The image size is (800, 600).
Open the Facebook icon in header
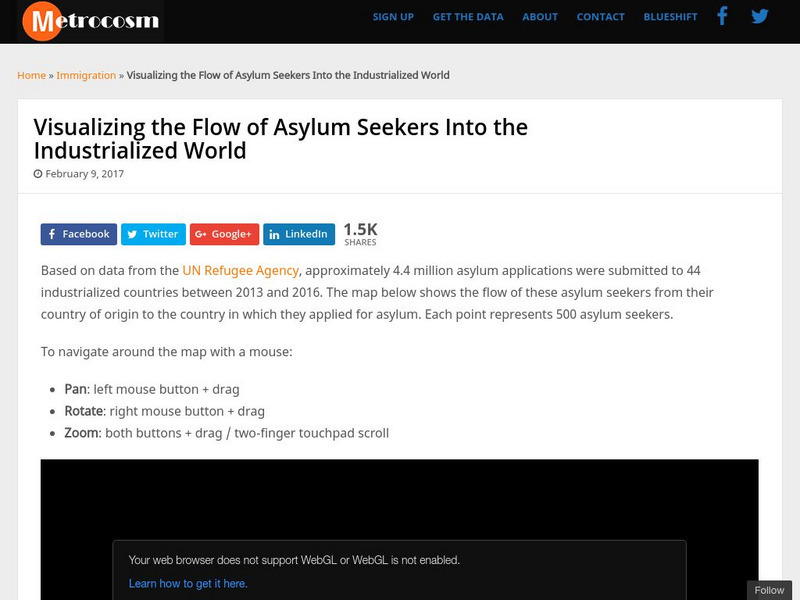click(x=723, y=16)
